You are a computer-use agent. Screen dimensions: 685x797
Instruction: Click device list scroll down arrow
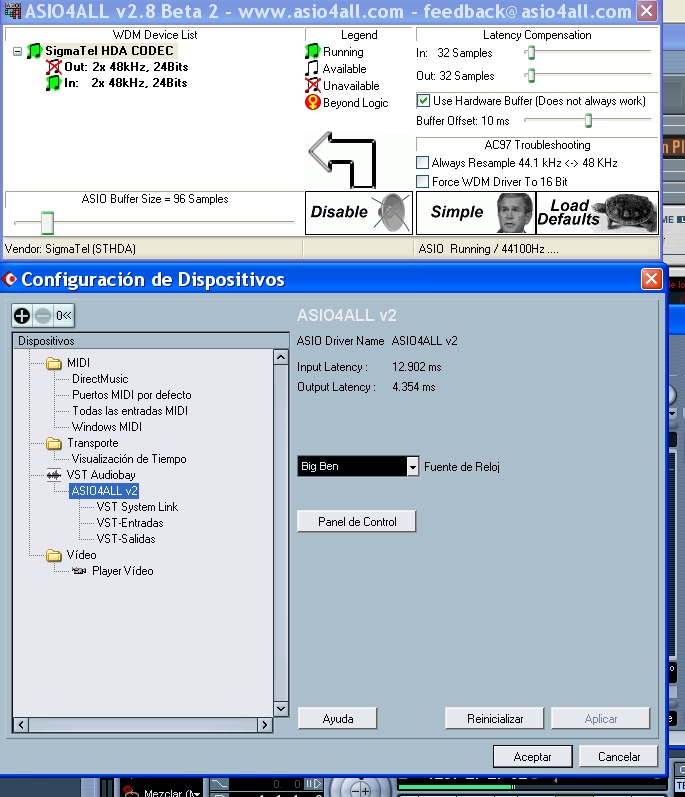tap(281, 708)
